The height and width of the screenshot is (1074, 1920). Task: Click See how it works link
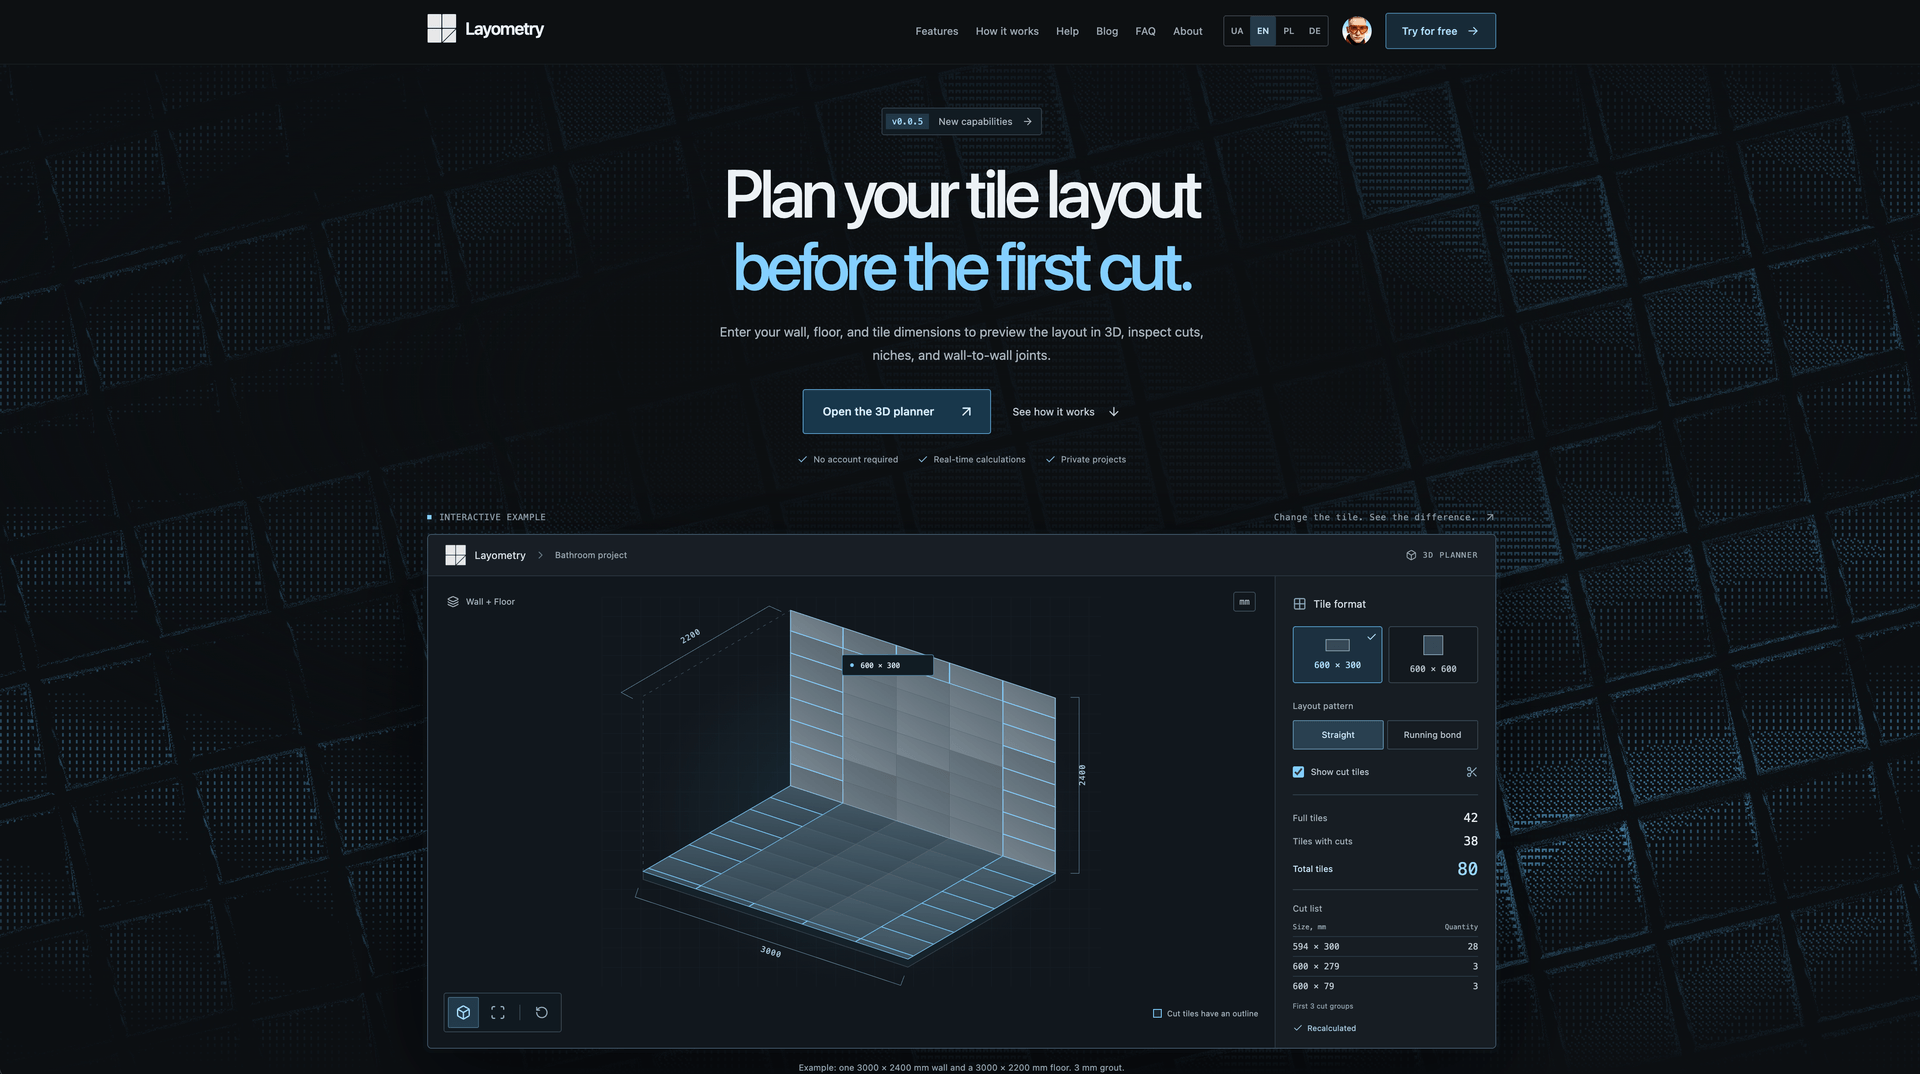click(x=1065, y=412)
